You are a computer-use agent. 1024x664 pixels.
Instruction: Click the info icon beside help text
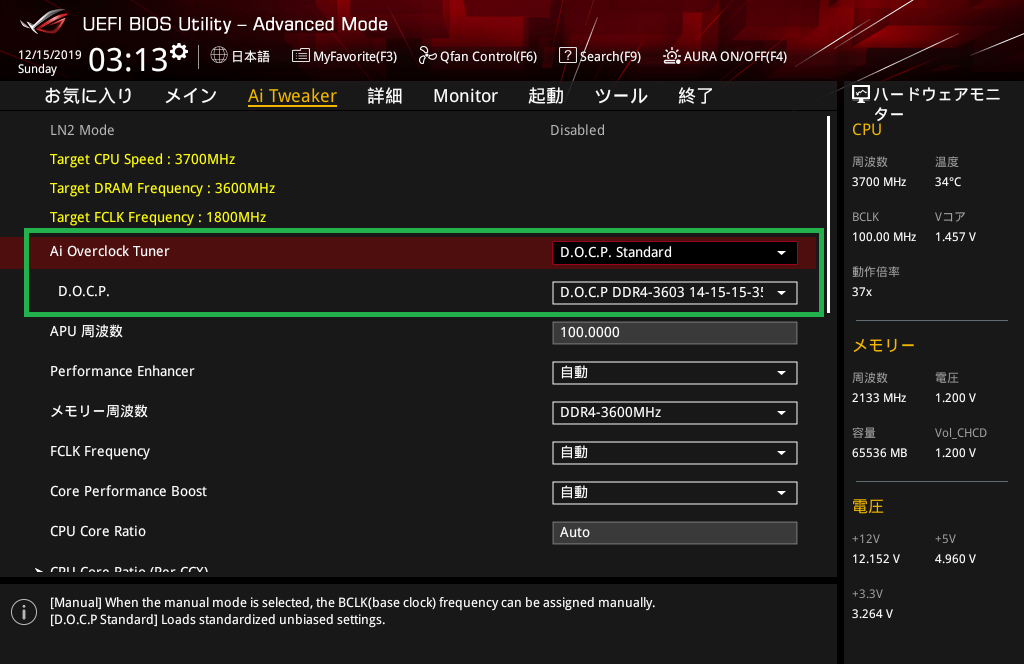24,612
